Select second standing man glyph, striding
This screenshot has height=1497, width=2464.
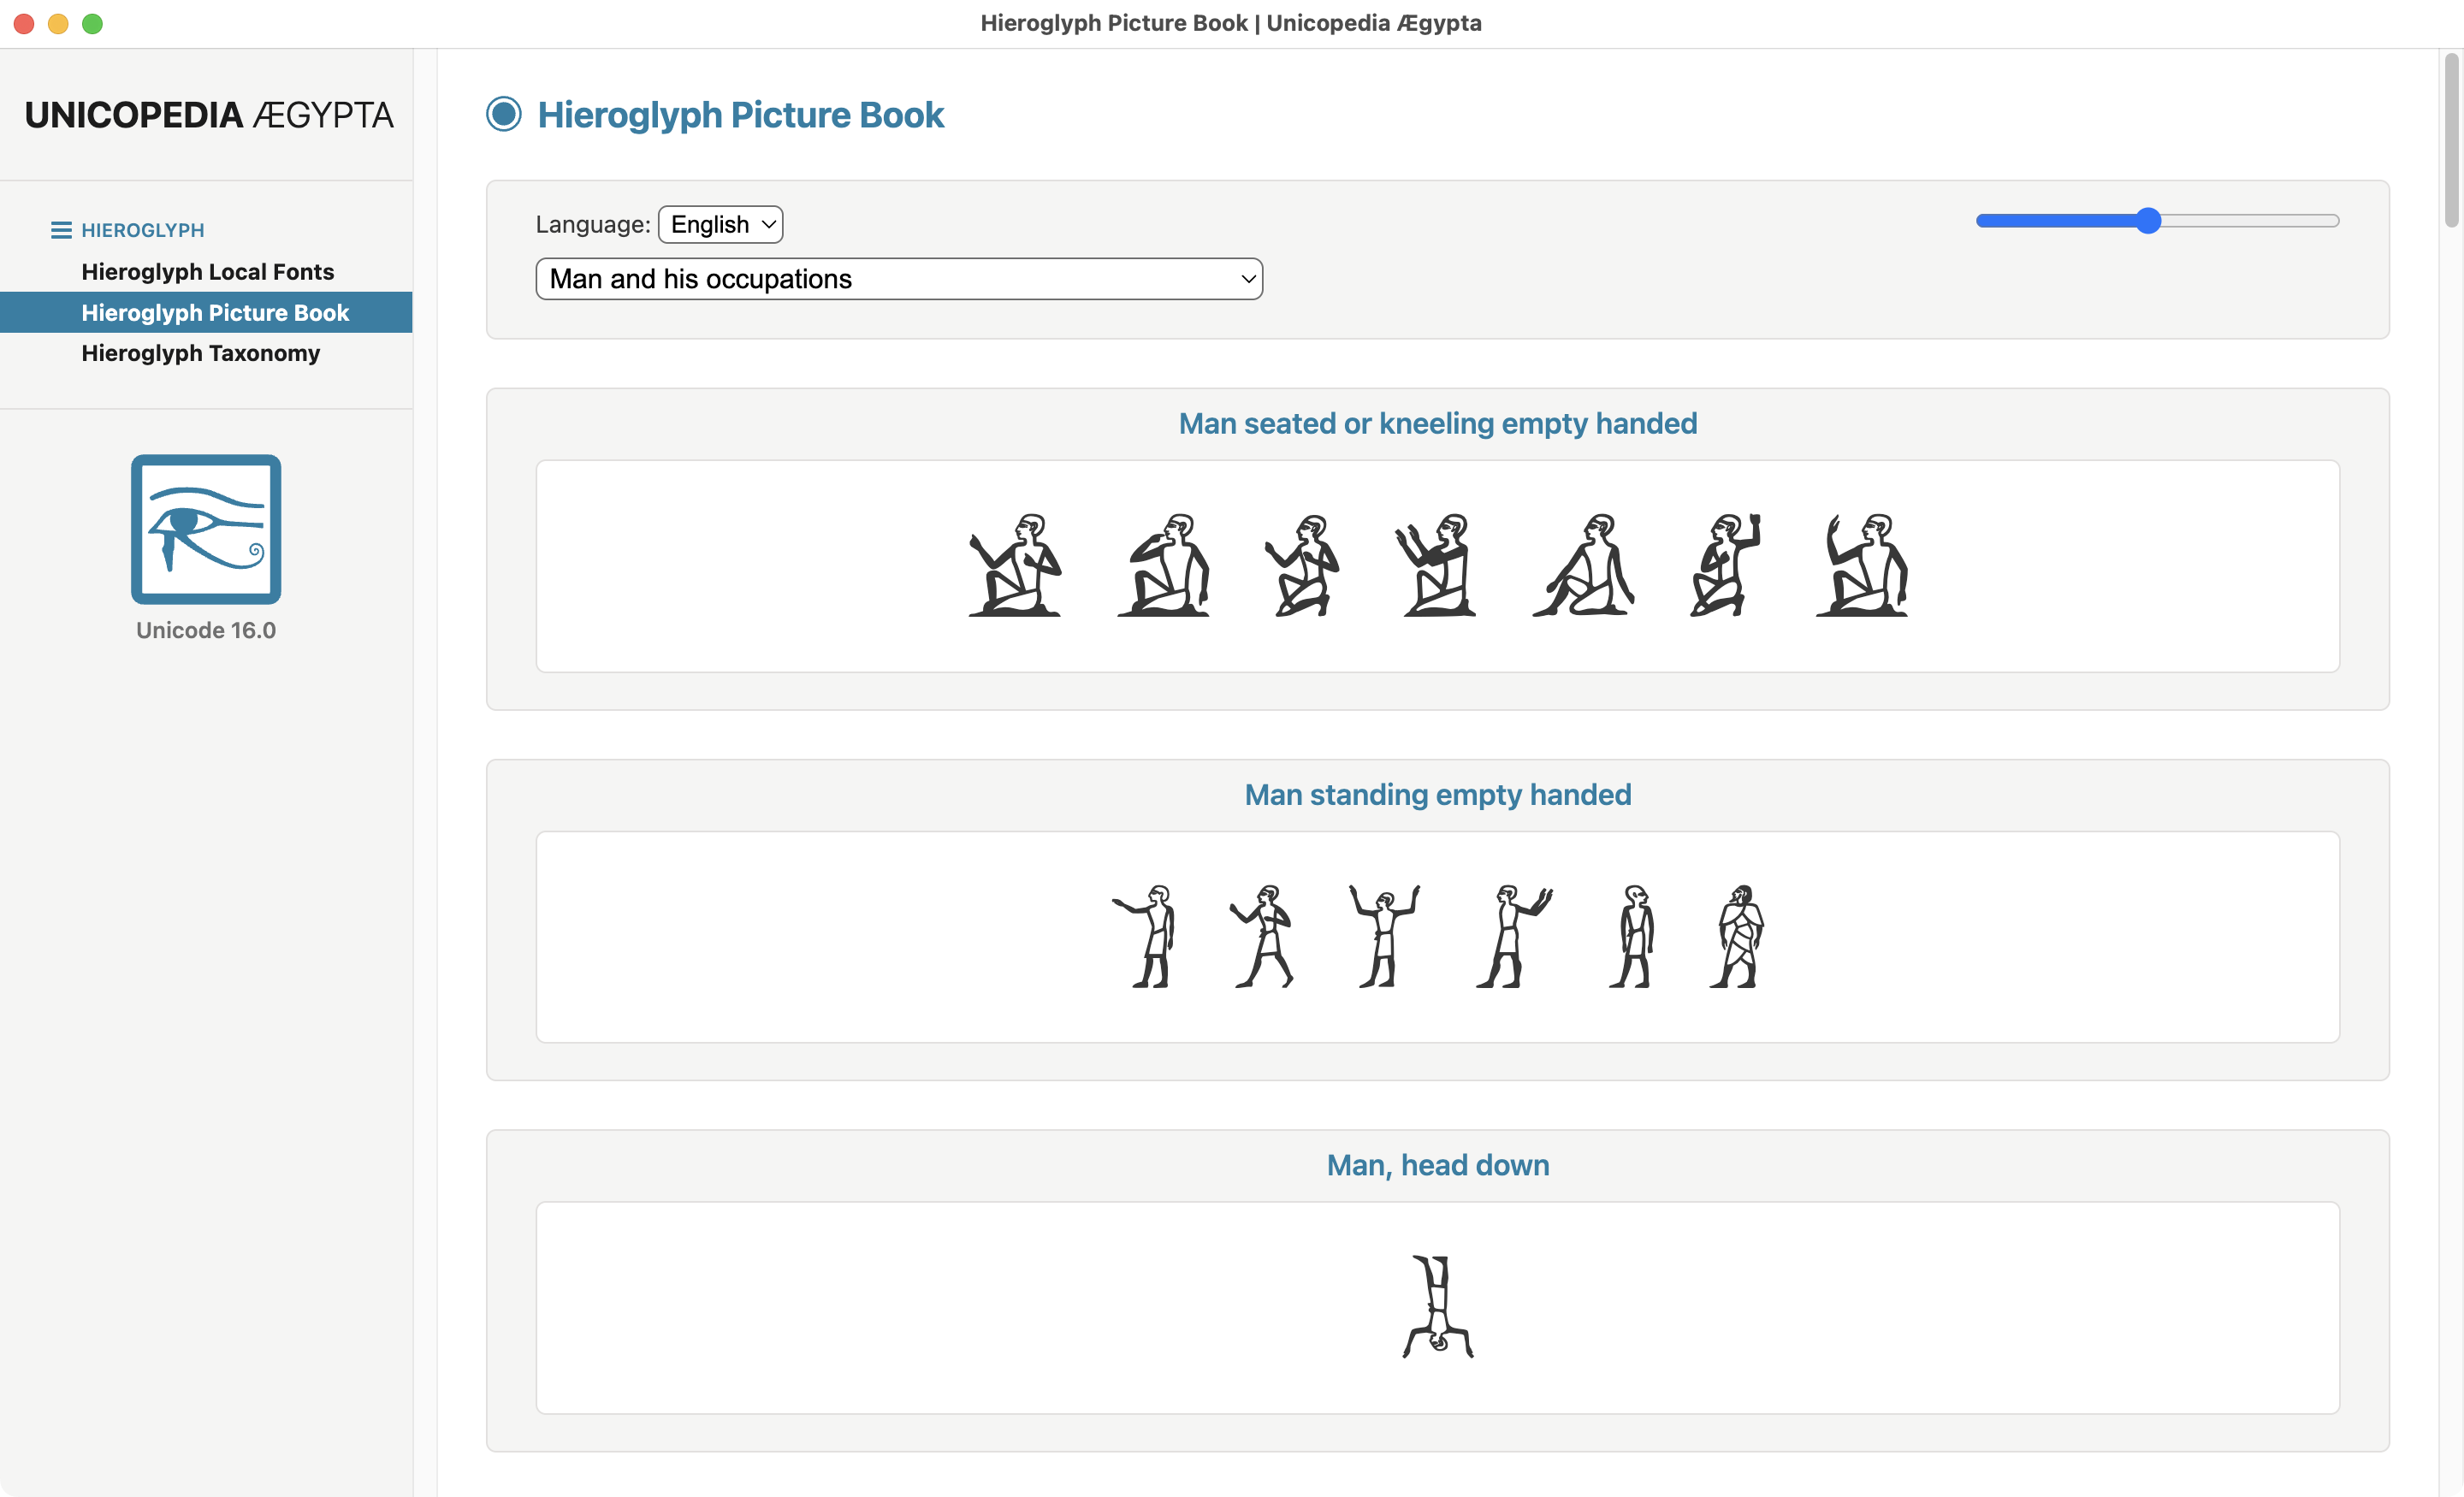[x=1262, y=936]
